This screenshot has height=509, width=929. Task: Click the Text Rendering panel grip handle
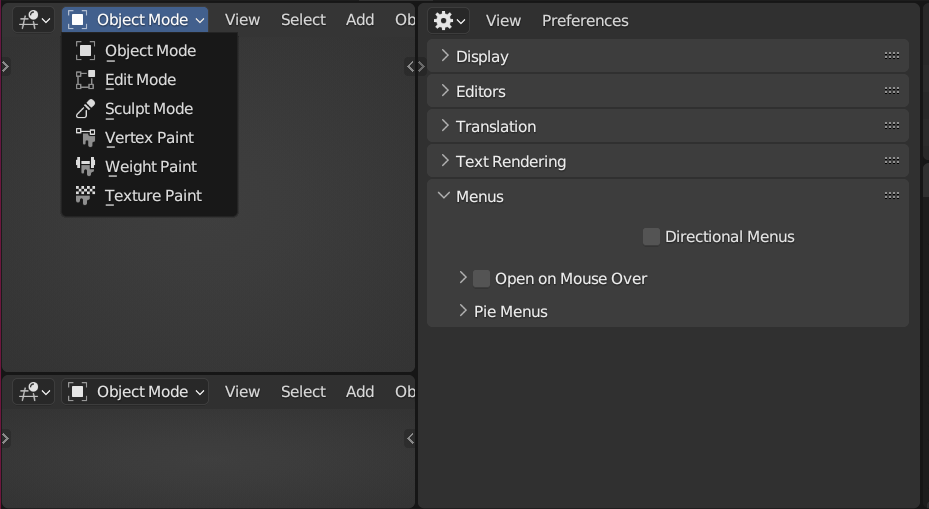(892, 161)
